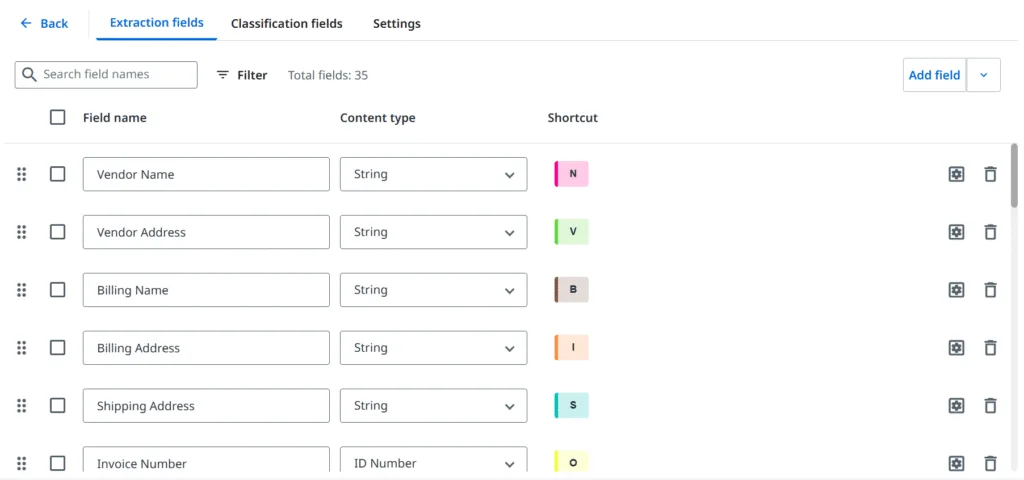This screenshot has width=1024, height=480.
Task: Edit the Vendor Name text field
Action: (206, 174)
